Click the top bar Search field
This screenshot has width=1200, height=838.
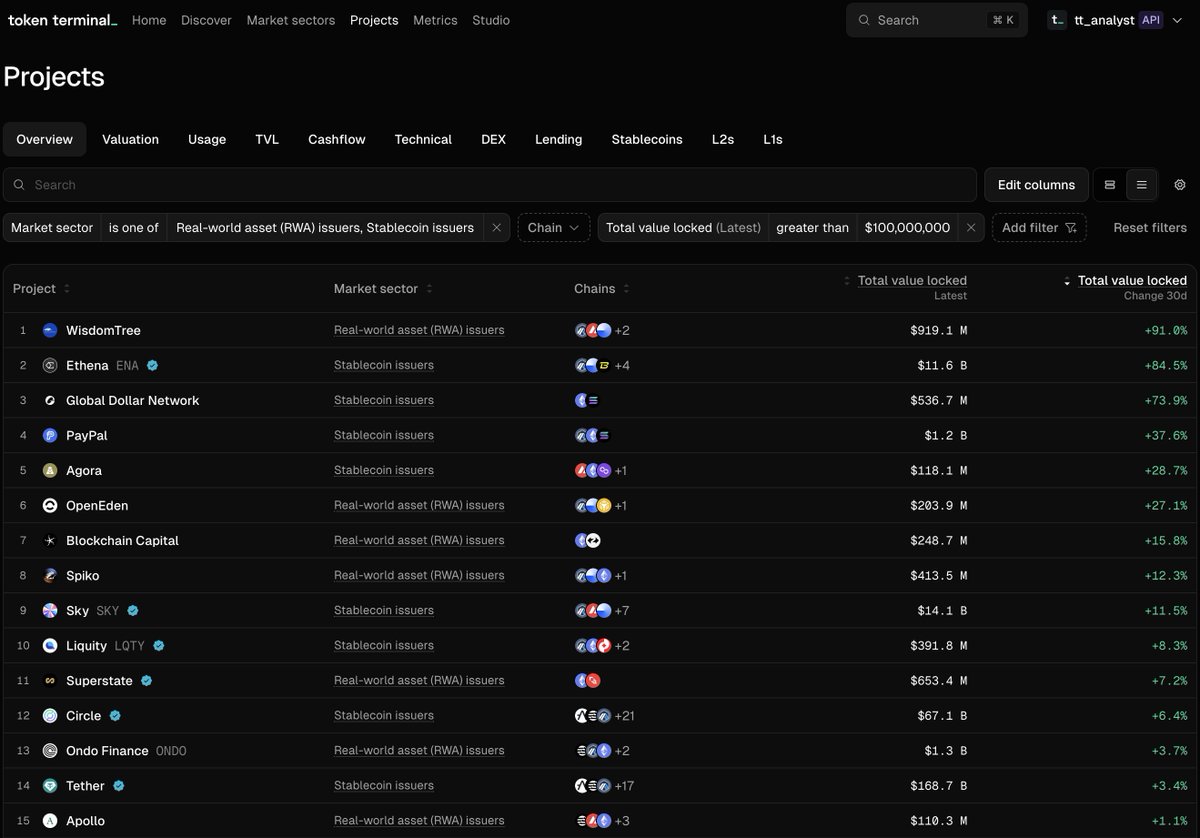(x=937, y=20)
